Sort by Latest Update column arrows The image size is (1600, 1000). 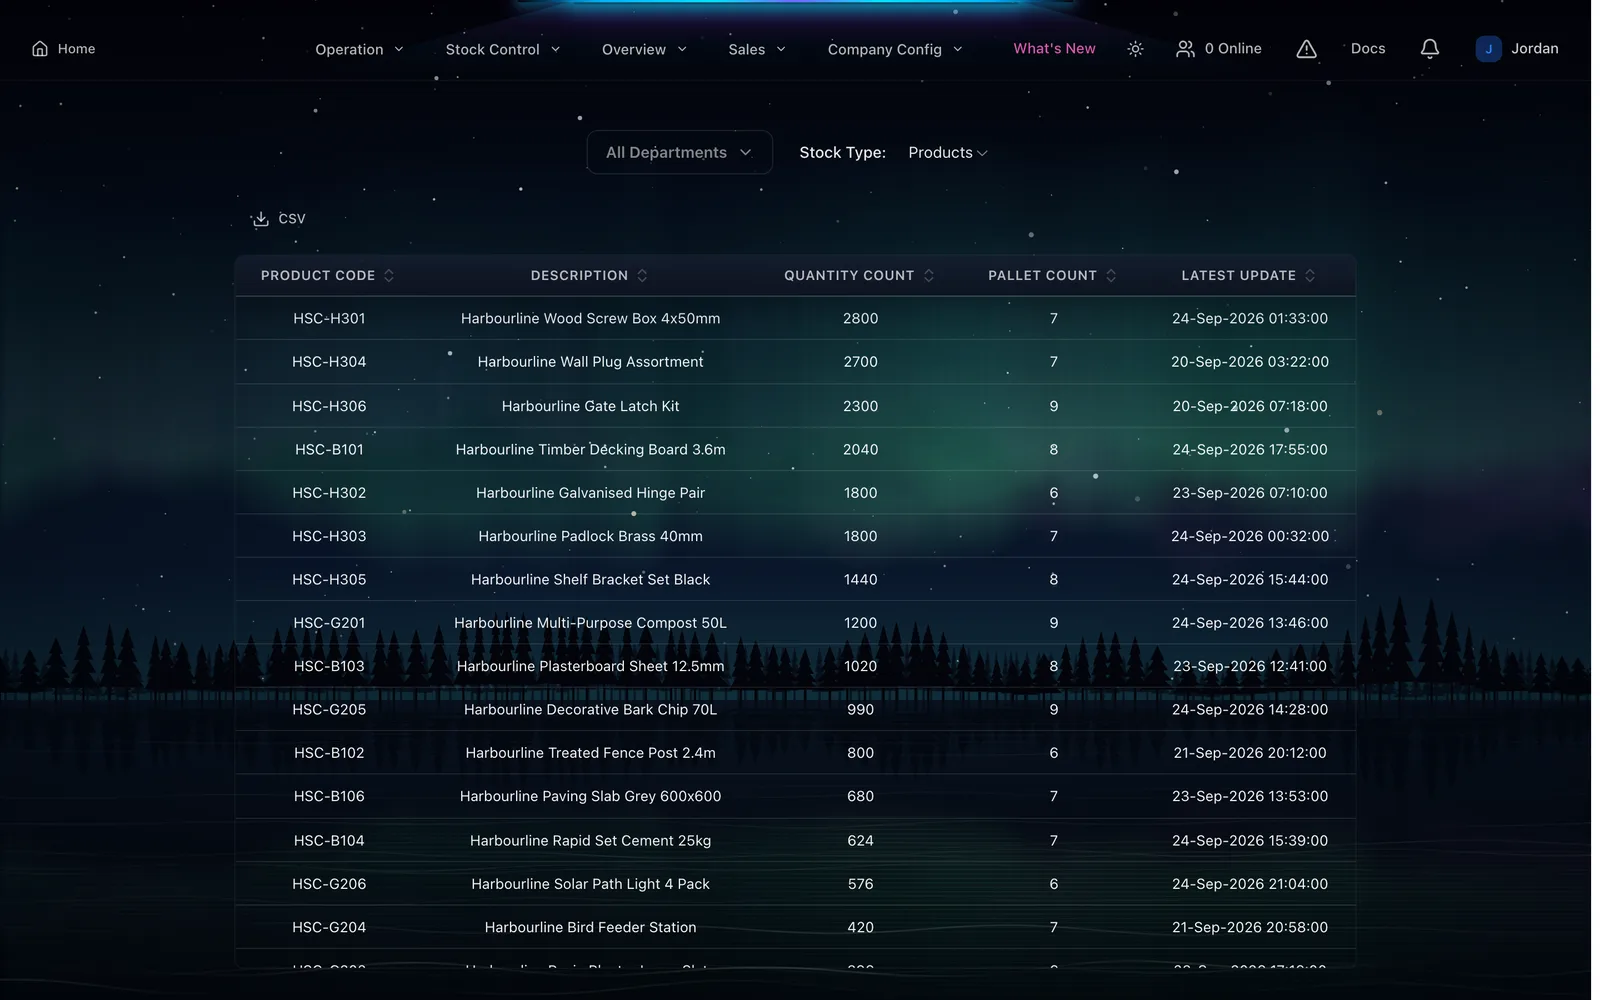click(x=1310, y=276)
